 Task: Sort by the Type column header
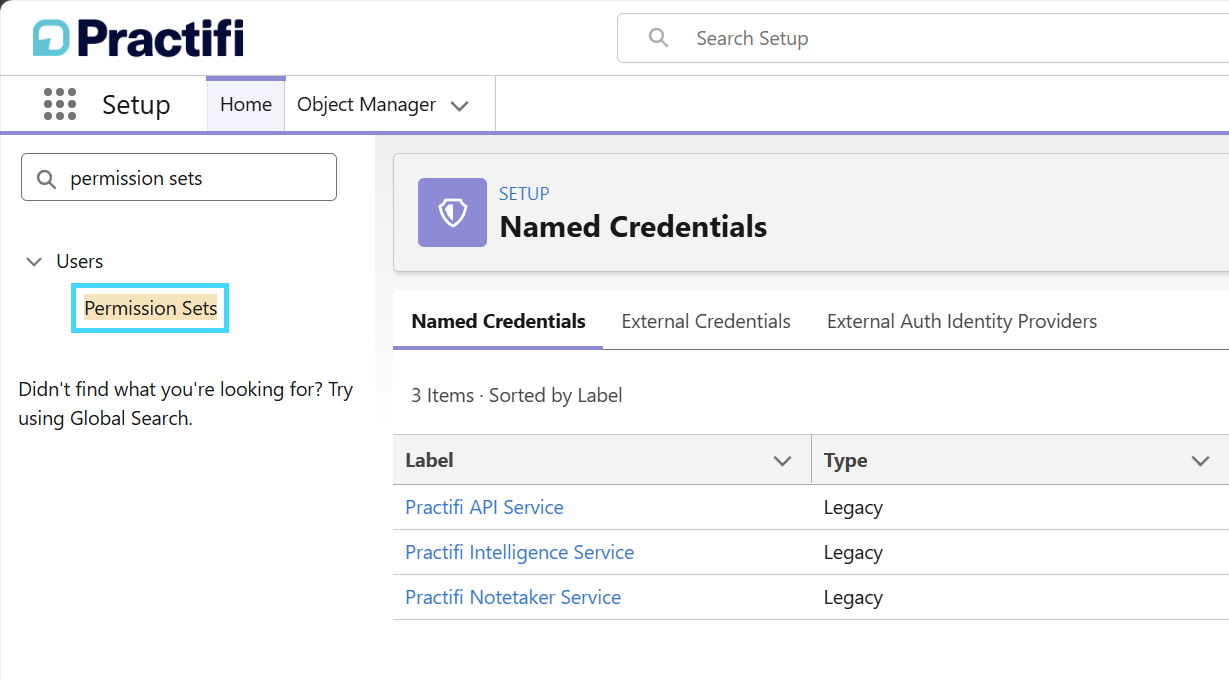845,461
